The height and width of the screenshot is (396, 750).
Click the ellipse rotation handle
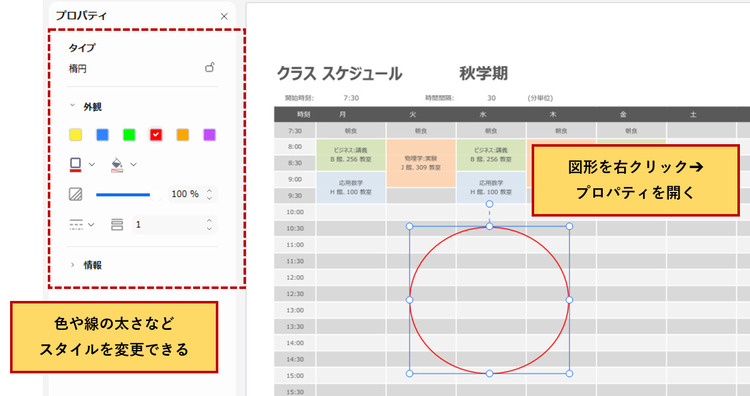click(x=489, y=204)
